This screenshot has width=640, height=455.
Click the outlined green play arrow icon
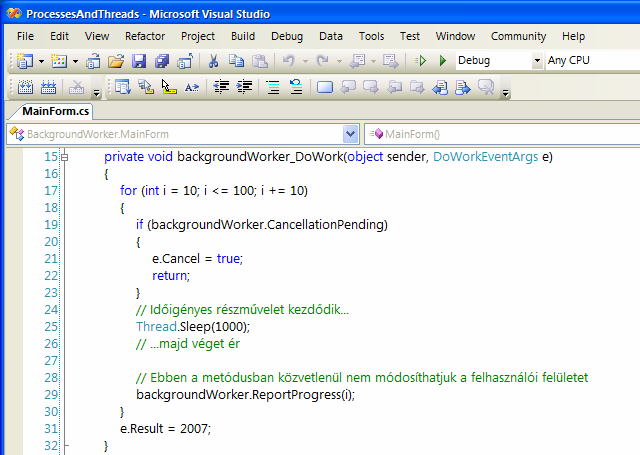tap(420, 61)
